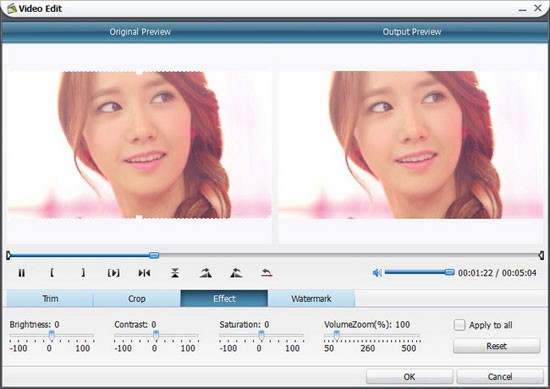Click the 500 mark under VolumeZoom

point(409,348)
